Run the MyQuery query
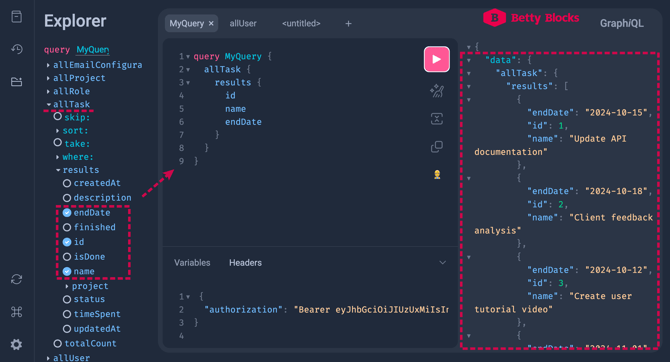This screenshot has height=362, width=670. pyautogui.click(x=436, y=59)
